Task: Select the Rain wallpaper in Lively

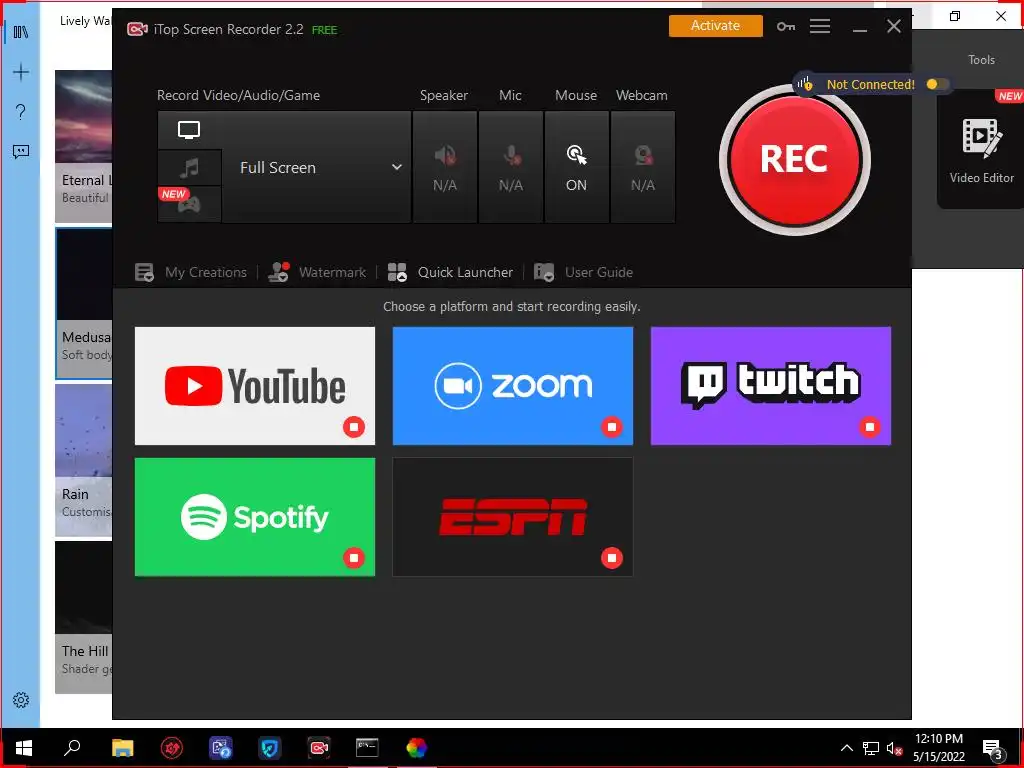Action: [x=84, y=460]
